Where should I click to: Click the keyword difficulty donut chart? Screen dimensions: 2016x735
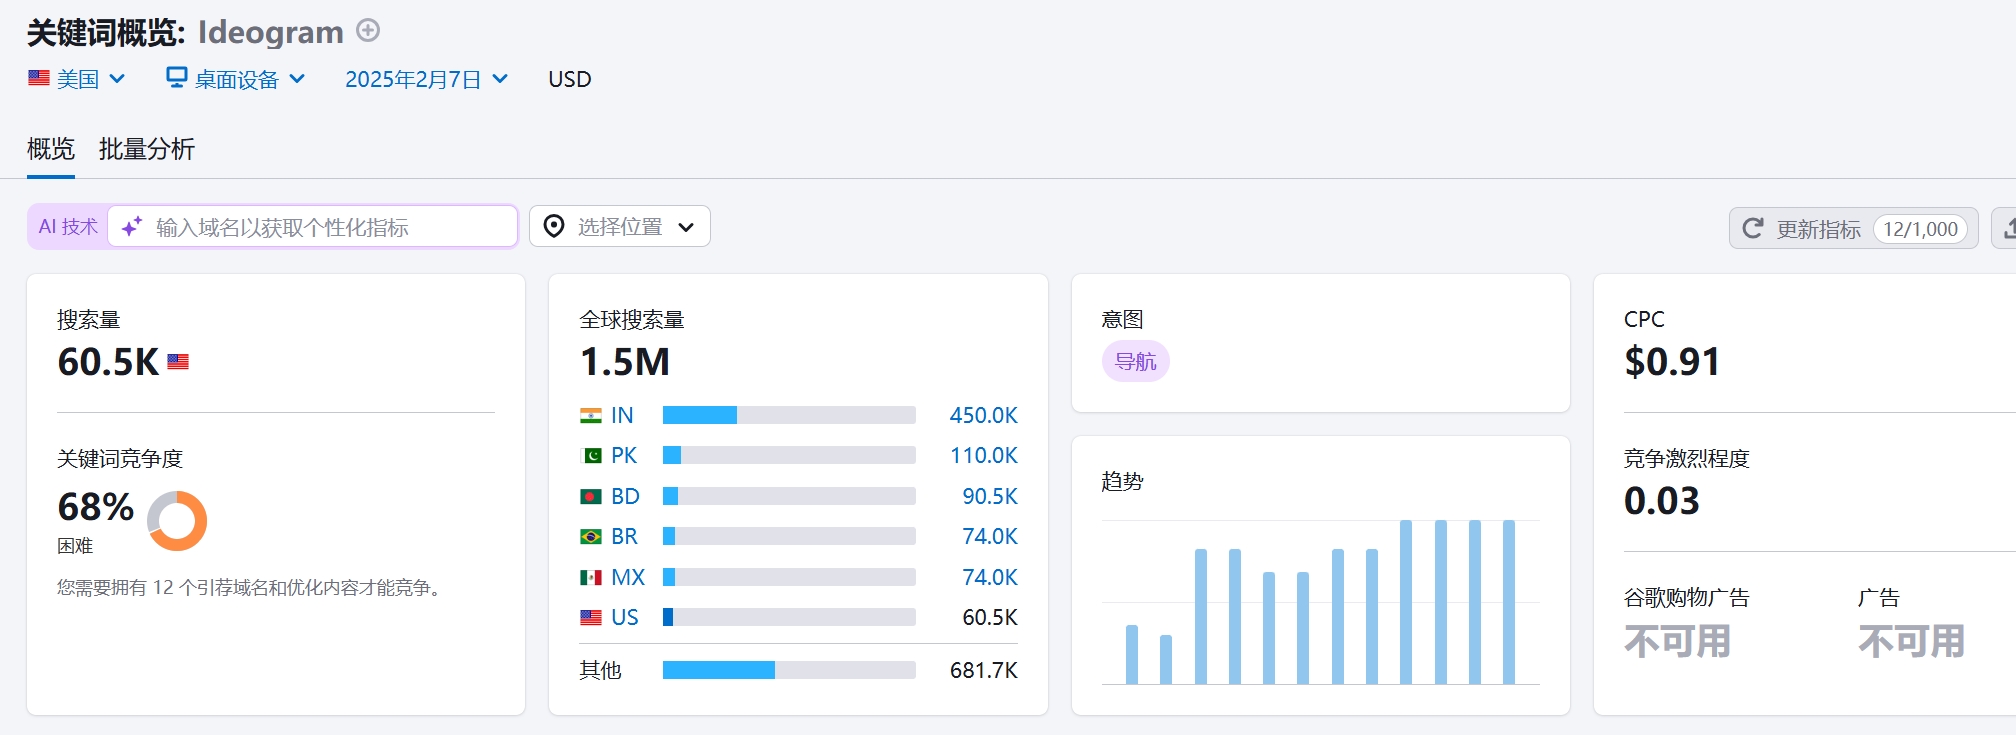(177, 521)
